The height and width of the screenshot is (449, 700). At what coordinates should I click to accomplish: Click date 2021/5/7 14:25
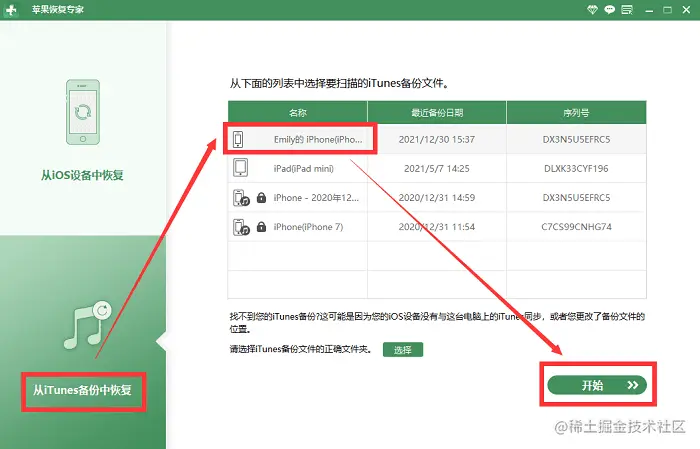click(437, 168)
